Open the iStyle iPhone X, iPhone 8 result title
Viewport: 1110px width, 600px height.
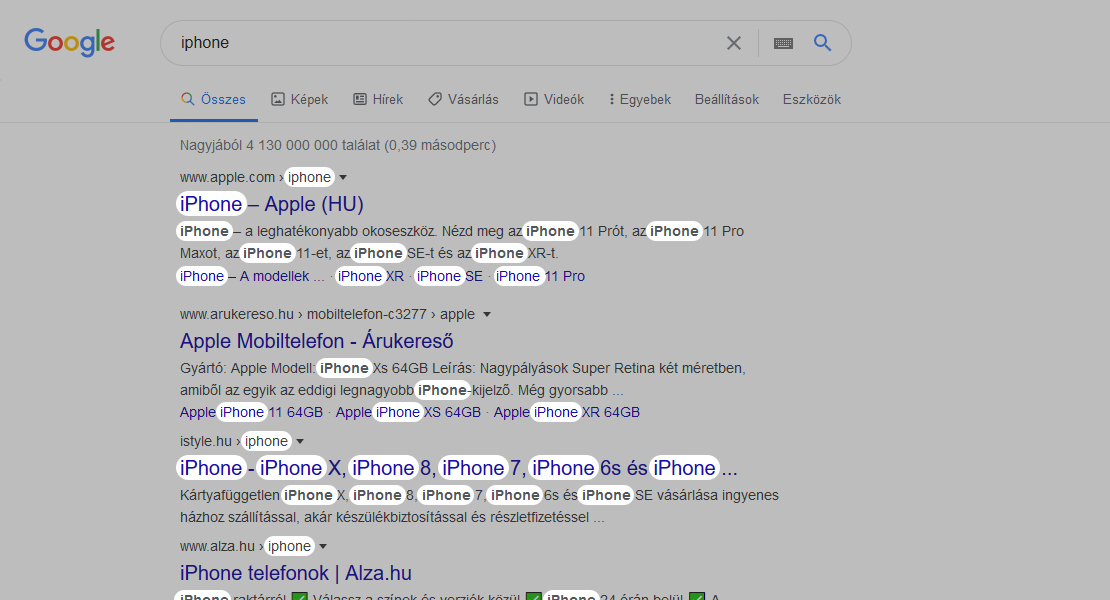pyautogui.click(x=458, y=468)
